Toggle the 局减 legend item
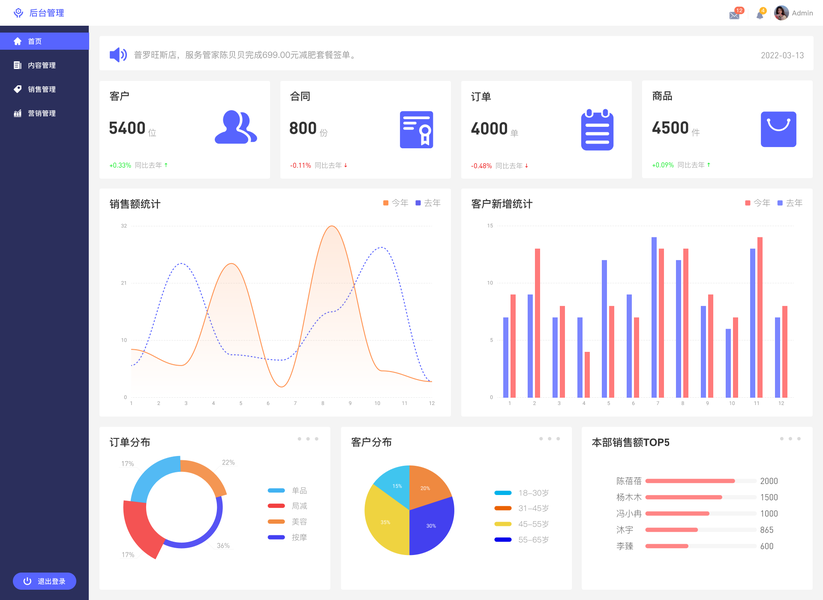Viewport: 823px width, 600px height. [x=288, y=506]
